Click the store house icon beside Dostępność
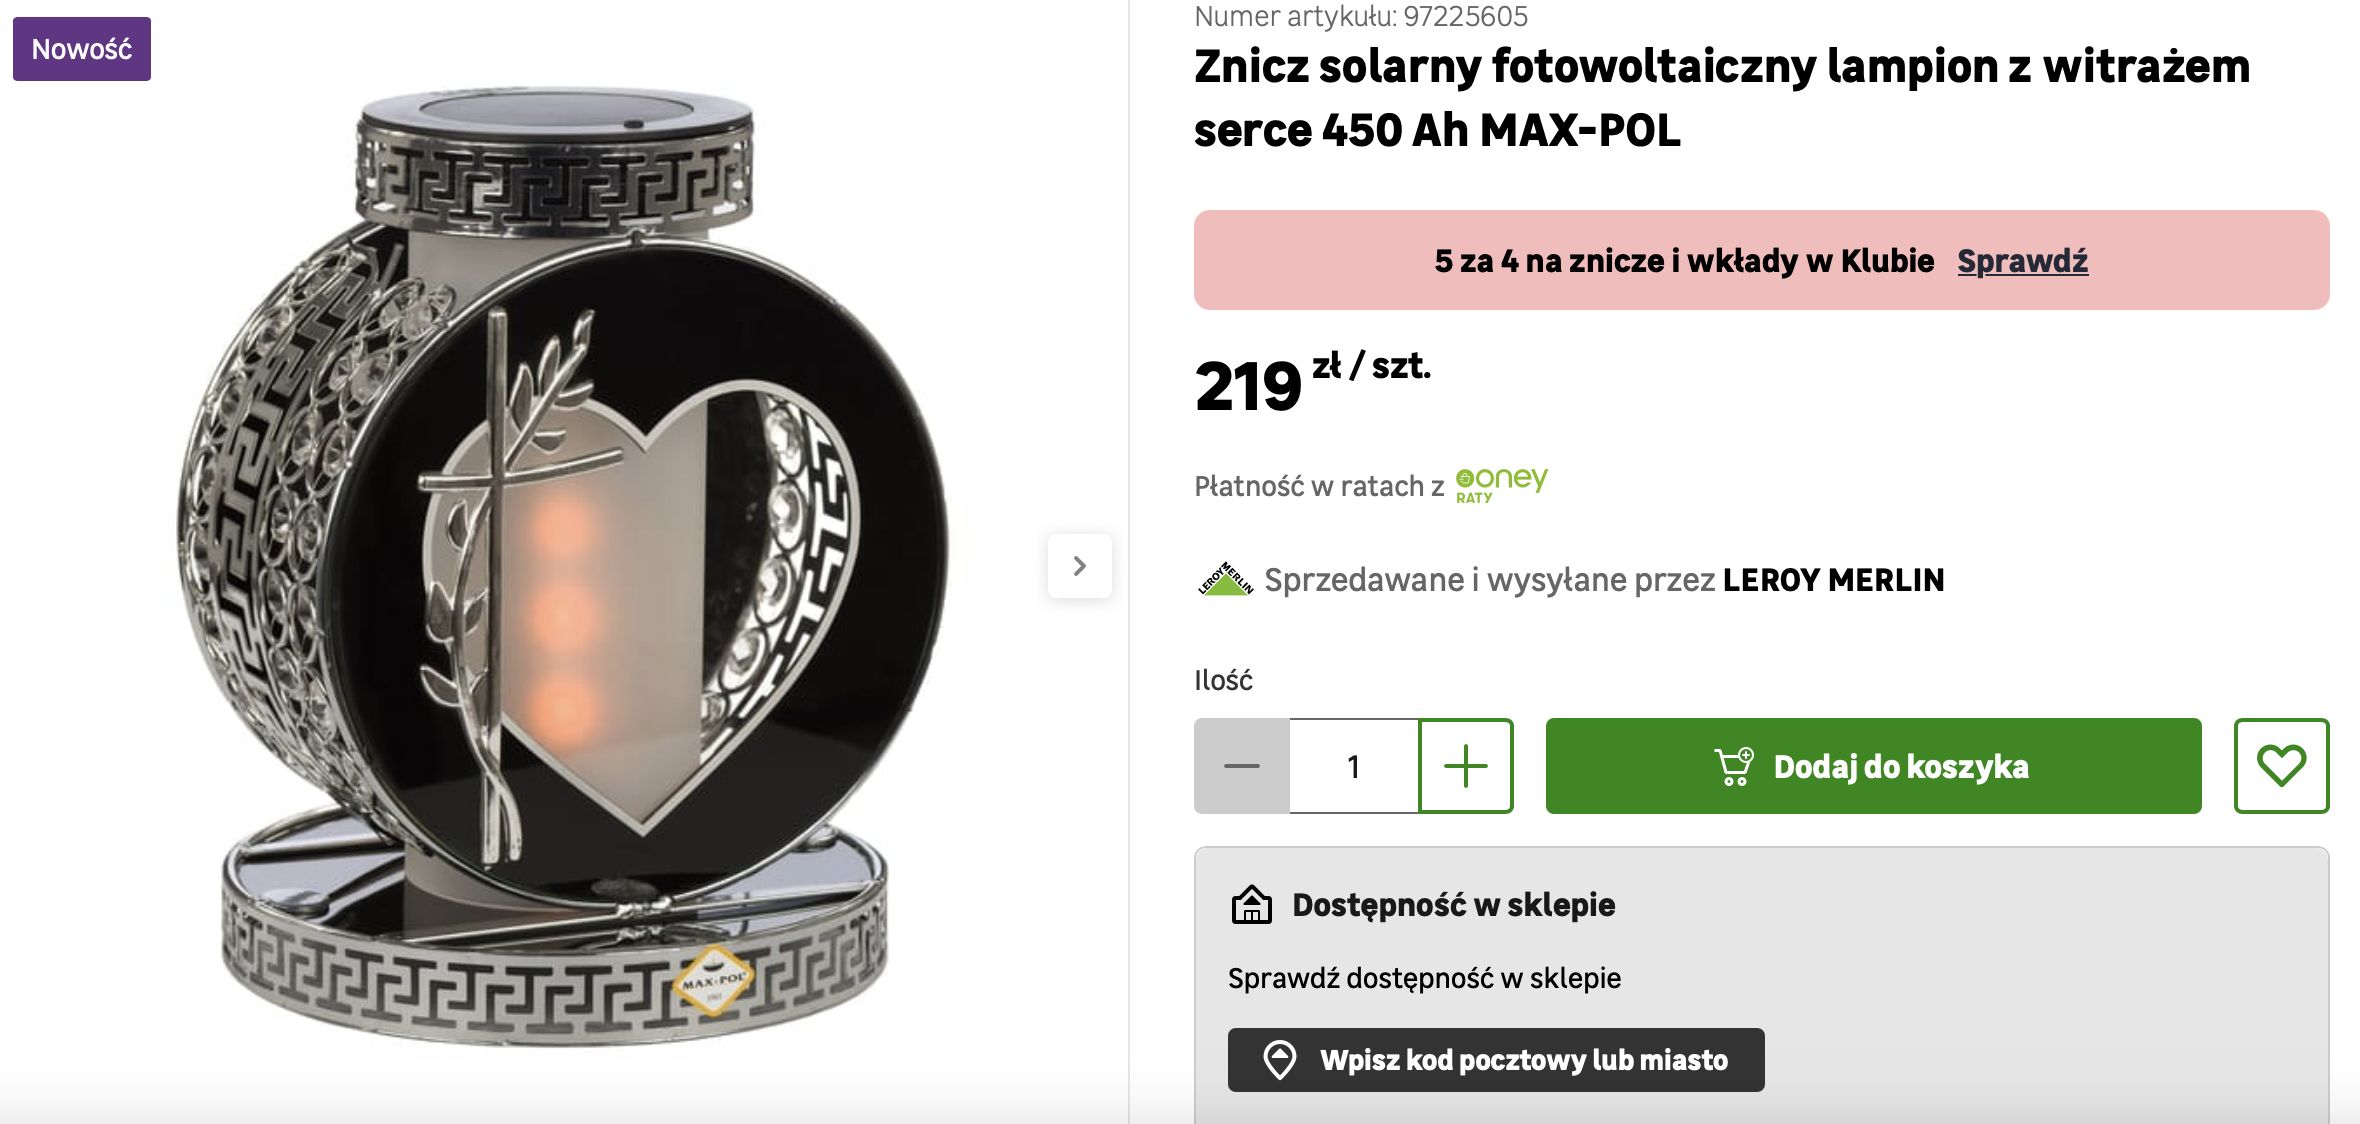The height and width of the screenshot is (1124, 2360). pos(1251,905)
